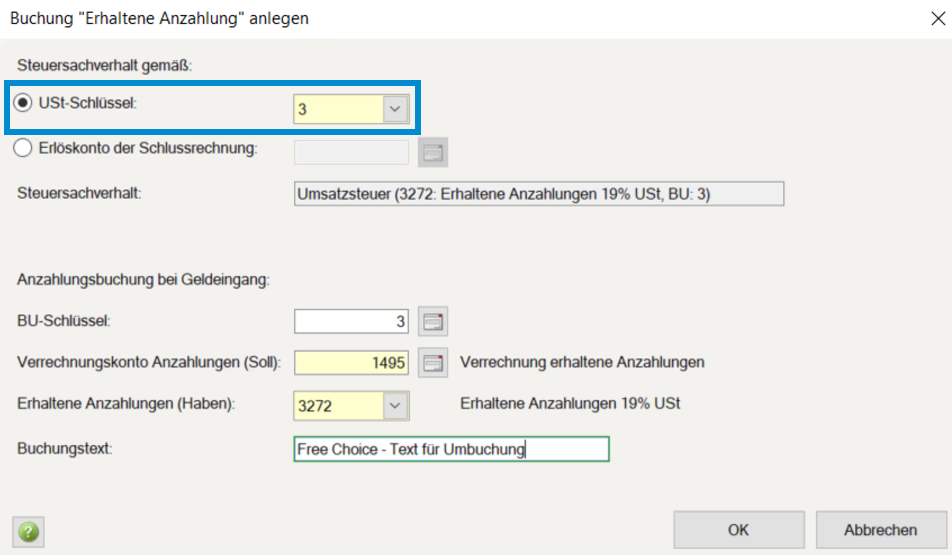This screenshot has height=555, width=952.
Task: Close the Buchung dialog with X
Action: 936,18
